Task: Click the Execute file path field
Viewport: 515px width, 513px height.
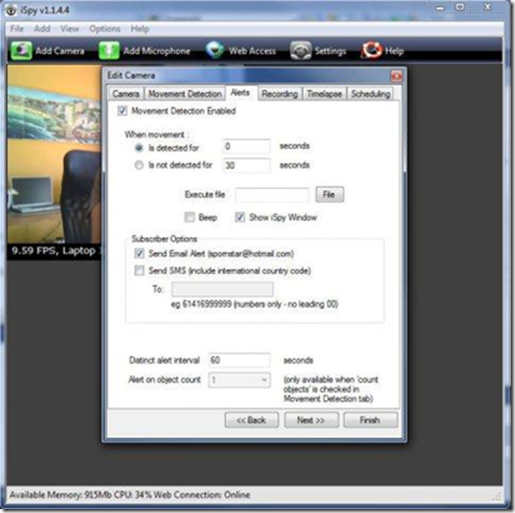Action: point(272,195)
